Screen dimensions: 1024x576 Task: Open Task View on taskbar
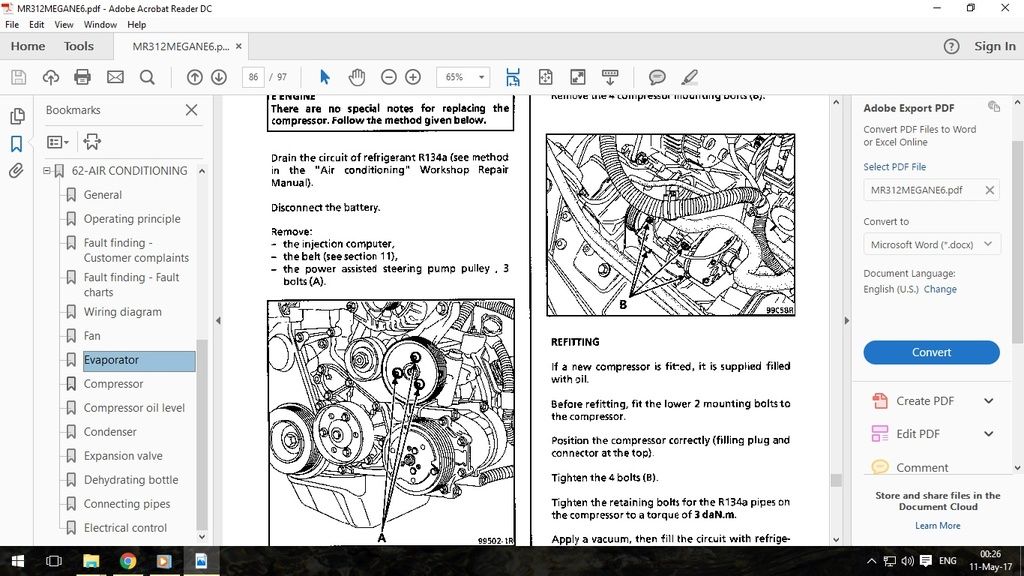(54, 561)
